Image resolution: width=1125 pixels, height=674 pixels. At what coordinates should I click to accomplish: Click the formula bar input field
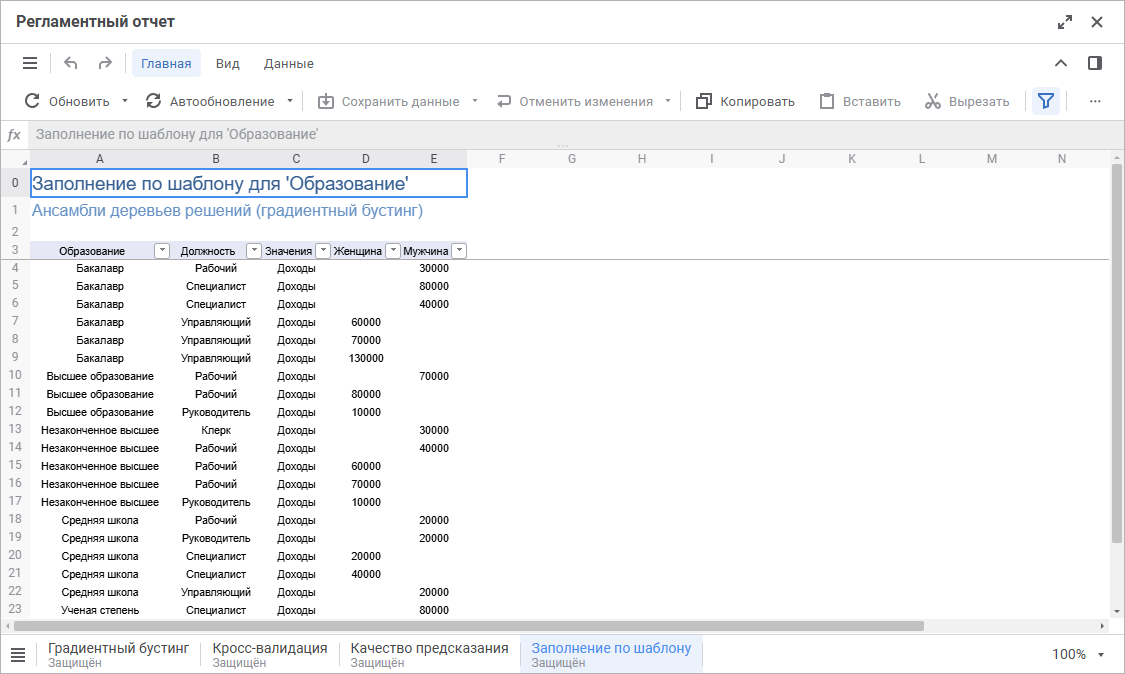tap(574, 134)
